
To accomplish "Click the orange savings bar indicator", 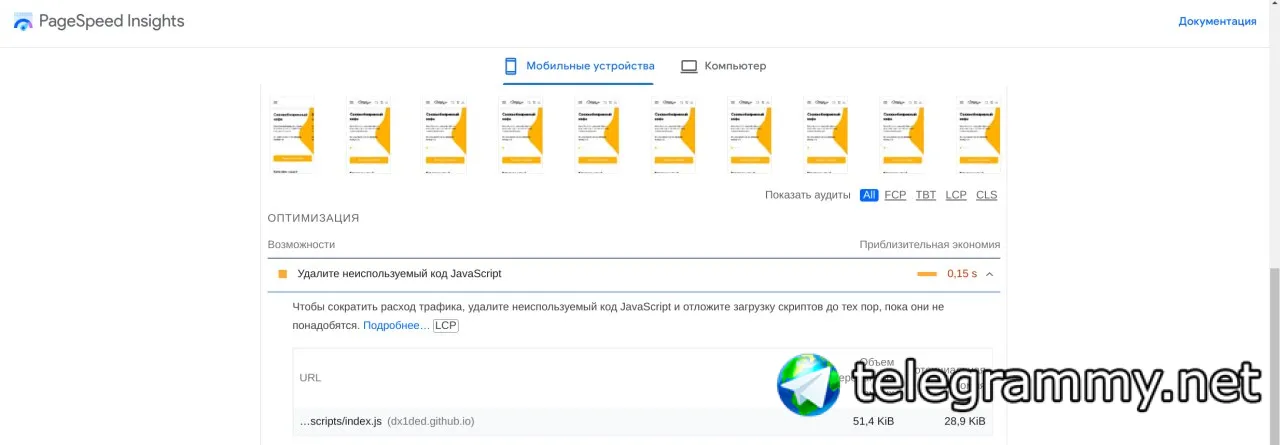I will [x=927, y=274].
